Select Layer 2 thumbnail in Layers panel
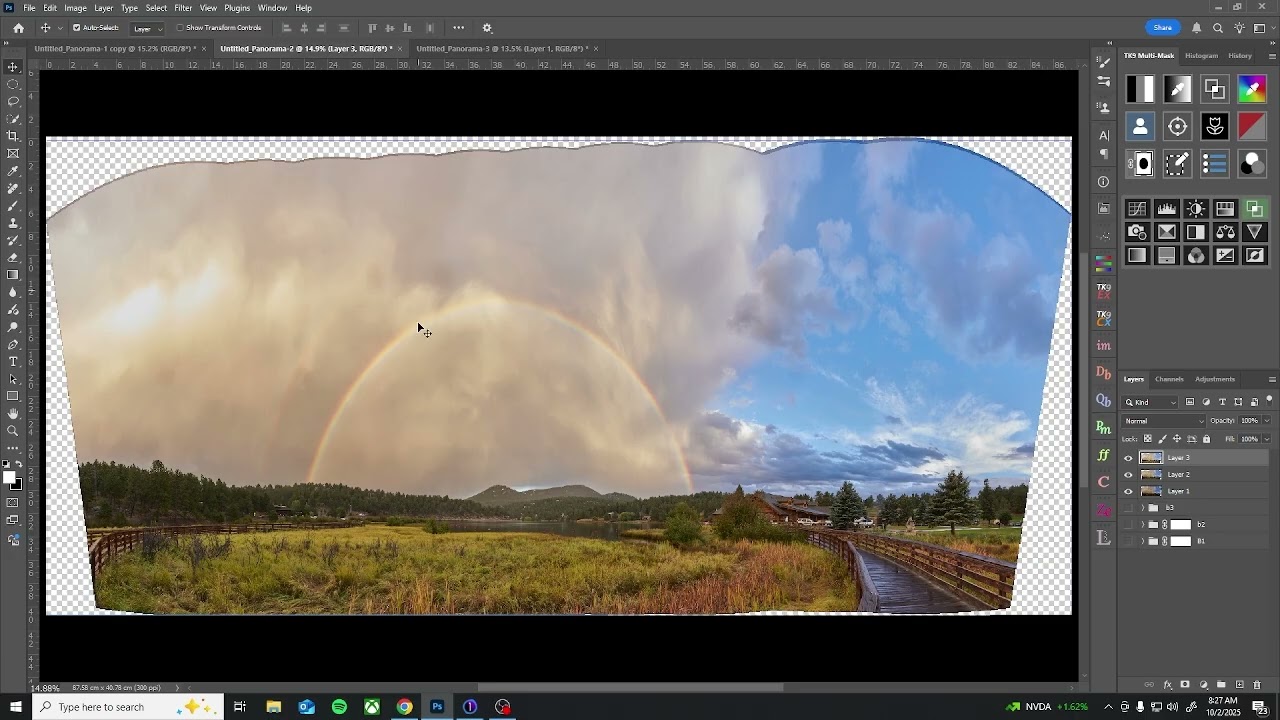The width and height of the screenshot is (1280, 720). tap(1151, 475)
